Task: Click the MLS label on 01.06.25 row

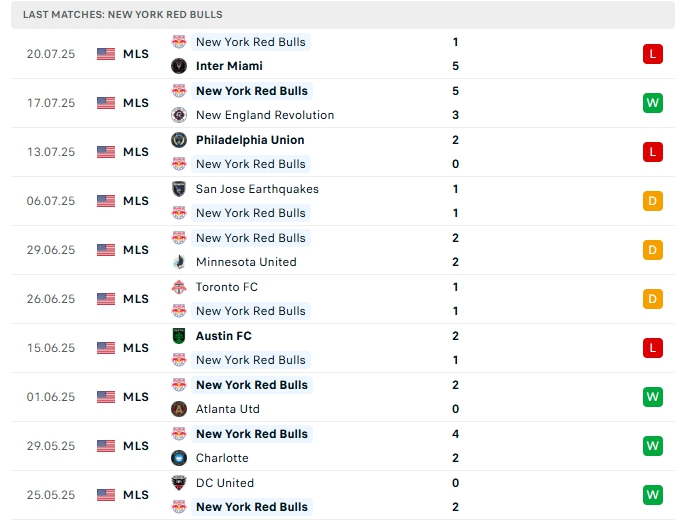Action: pos(136,397)
